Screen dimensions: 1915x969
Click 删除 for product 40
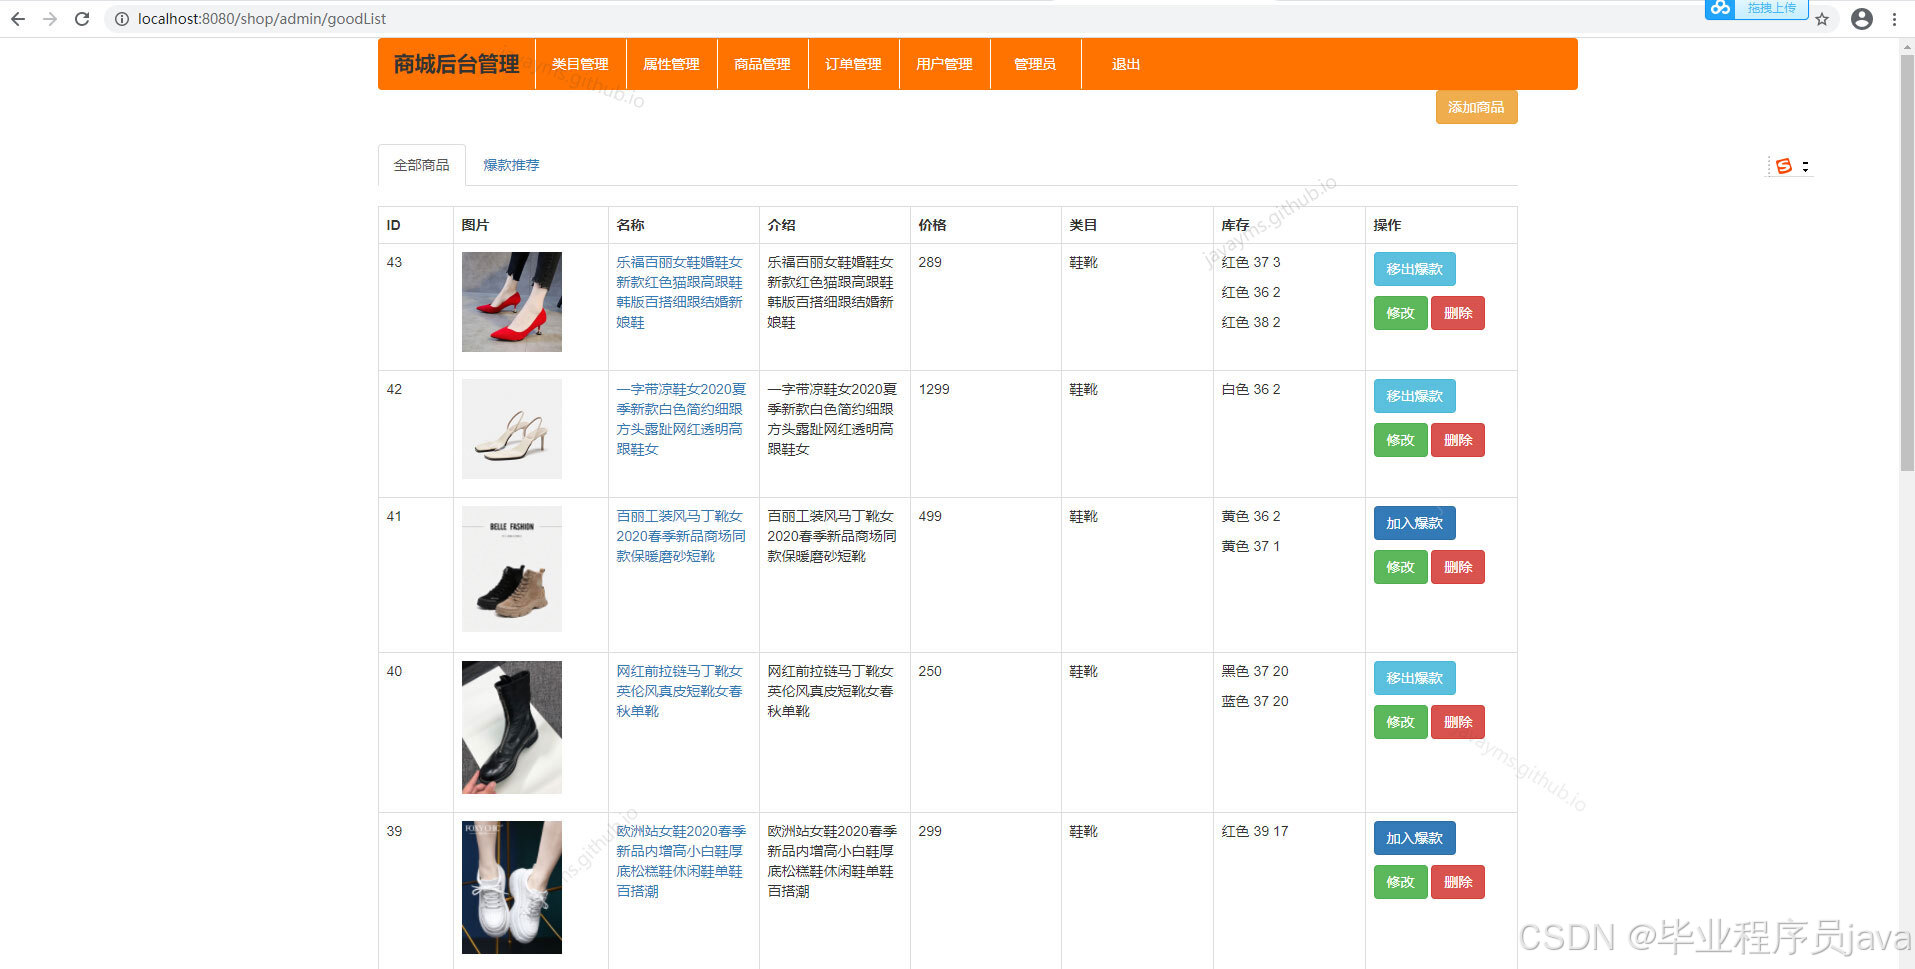coord(1458,722)
